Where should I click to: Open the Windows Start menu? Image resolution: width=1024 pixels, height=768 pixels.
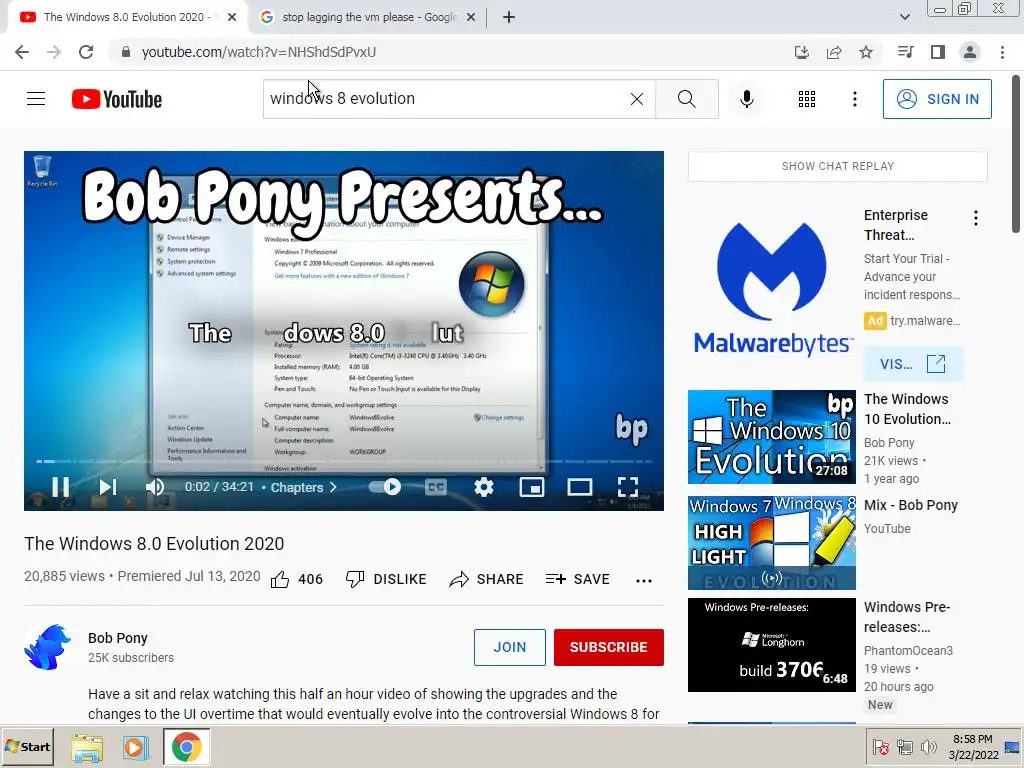click(27, 746)
